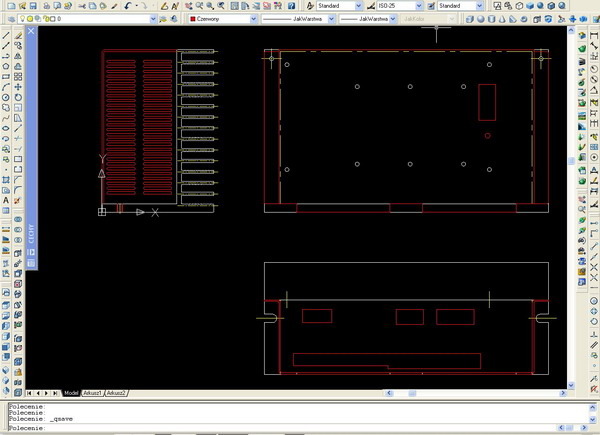Click the 2D wireframe view style icon

pyautogui.click(x=497, y=6)
